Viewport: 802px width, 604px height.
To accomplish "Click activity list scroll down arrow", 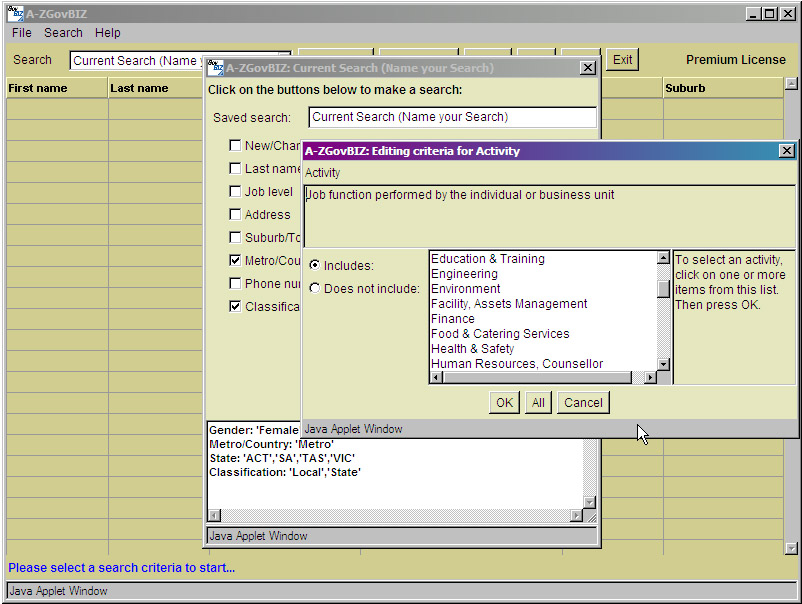I will tap(663, 364).
